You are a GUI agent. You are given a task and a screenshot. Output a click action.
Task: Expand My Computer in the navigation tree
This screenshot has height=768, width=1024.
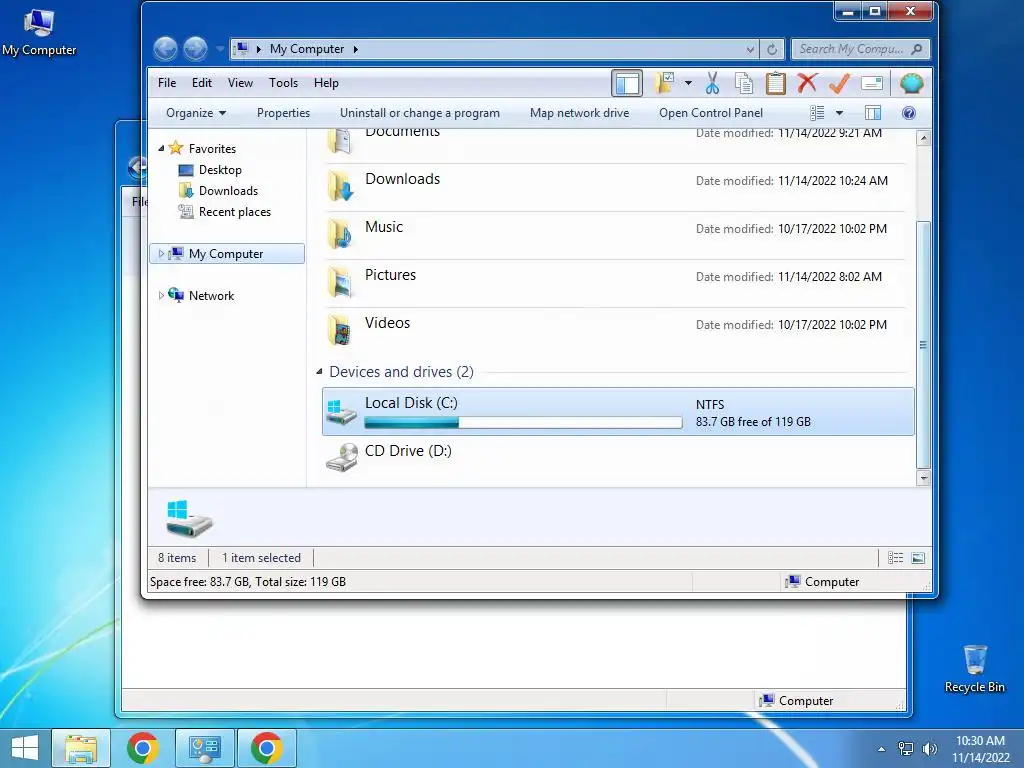161,253
